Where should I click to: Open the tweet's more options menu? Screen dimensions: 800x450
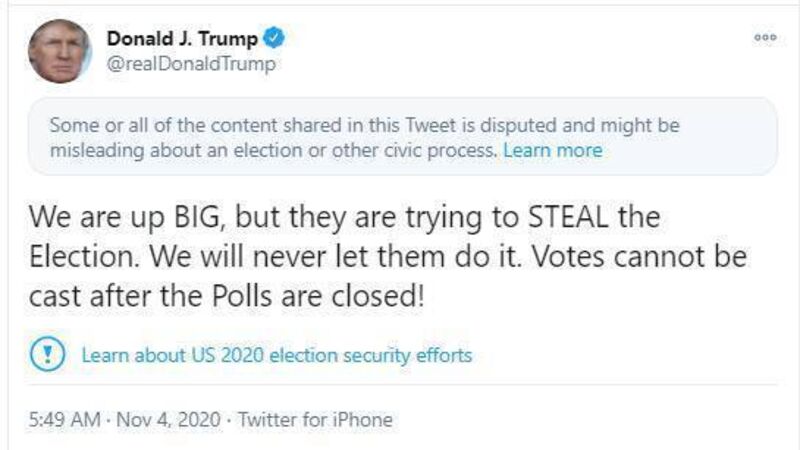click(765, 37)
